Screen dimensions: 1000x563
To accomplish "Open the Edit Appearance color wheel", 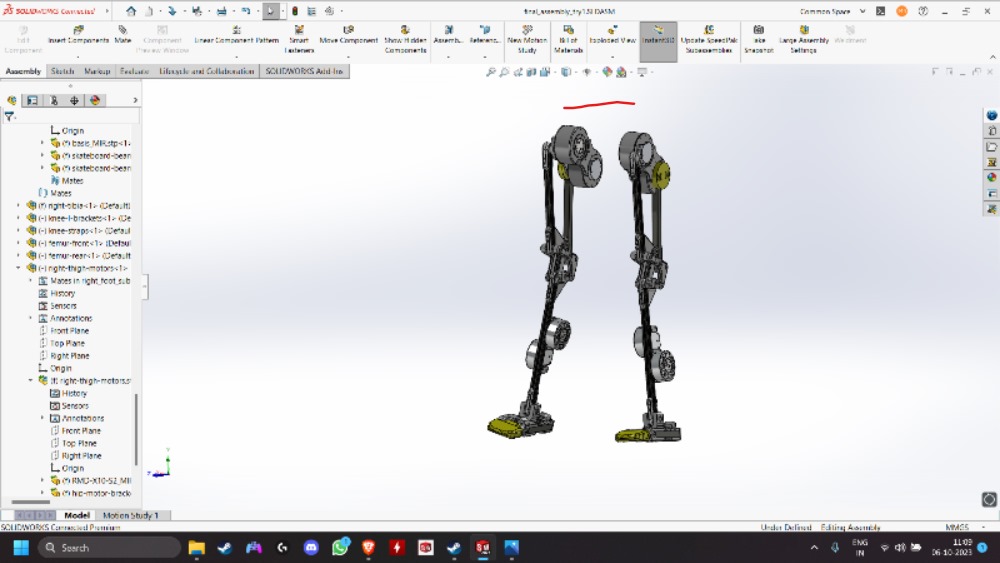I will click(x=607, y=72).
